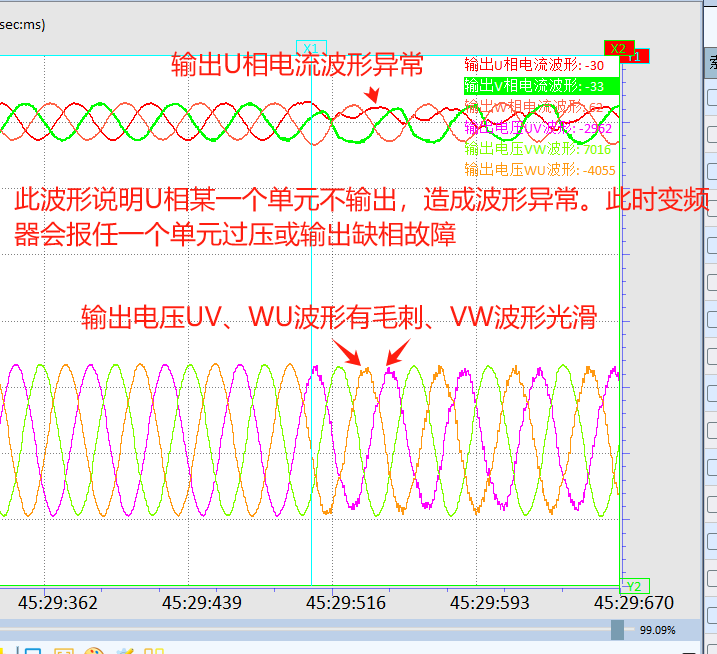Click the 99.09% zoom percentage value

click(x=658, y=630)
